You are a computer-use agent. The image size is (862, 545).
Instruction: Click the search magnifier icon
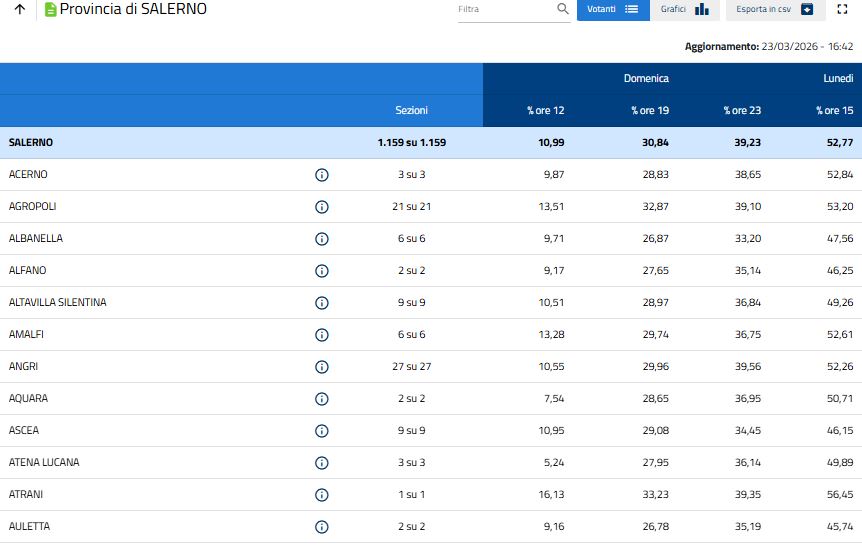(563, 9)
